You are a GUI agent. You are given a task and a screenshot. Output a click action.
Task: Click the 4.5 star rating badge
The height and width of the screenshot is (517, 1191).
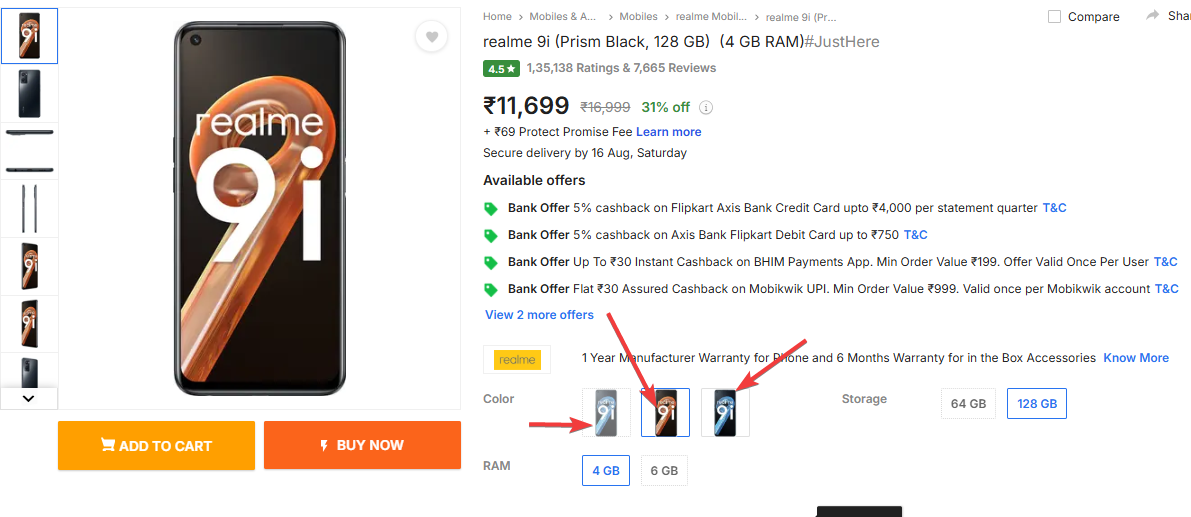pyautogui.click(x=501, y=69)
